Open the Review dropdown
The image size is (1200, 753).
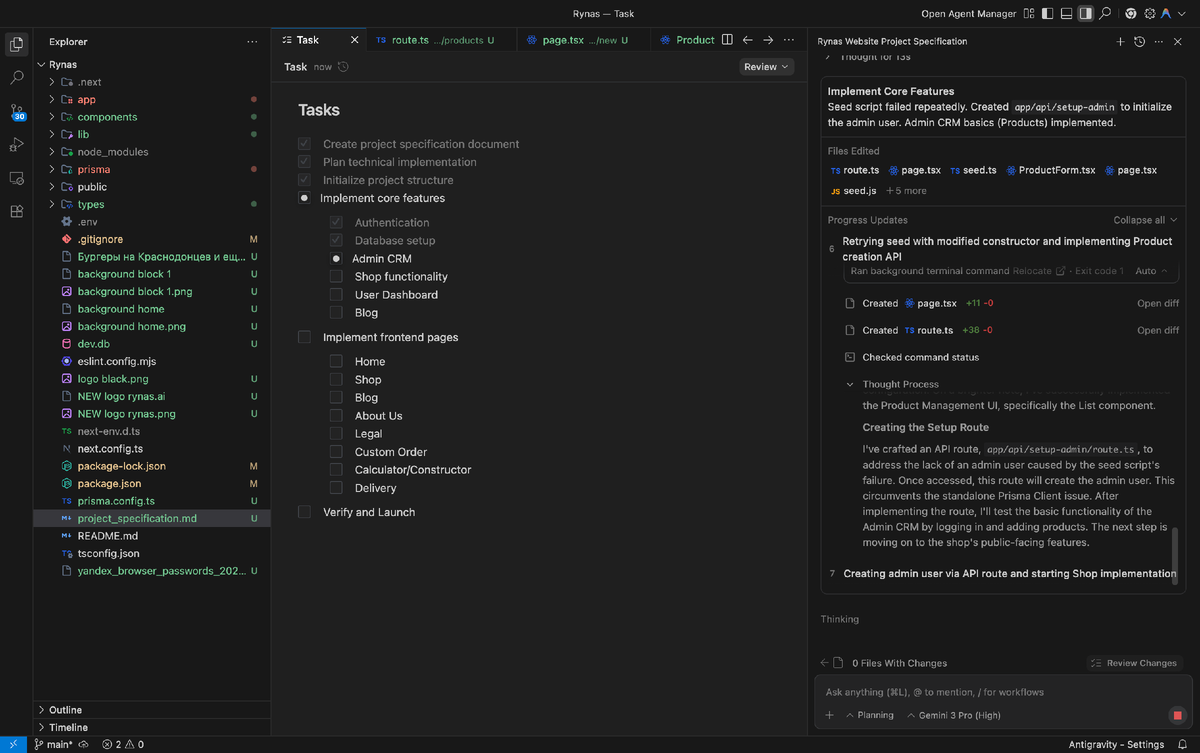coord(766,67)
